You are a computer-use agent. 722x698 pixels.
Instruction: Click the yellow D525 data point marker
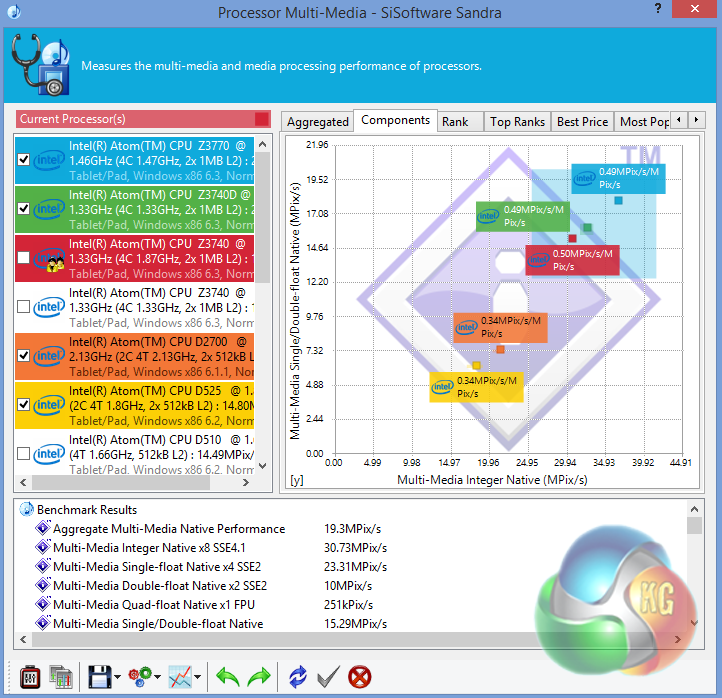click(476, 366)
